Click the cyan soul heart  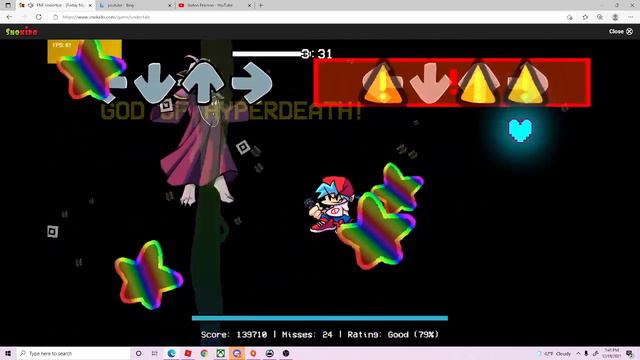520,130
